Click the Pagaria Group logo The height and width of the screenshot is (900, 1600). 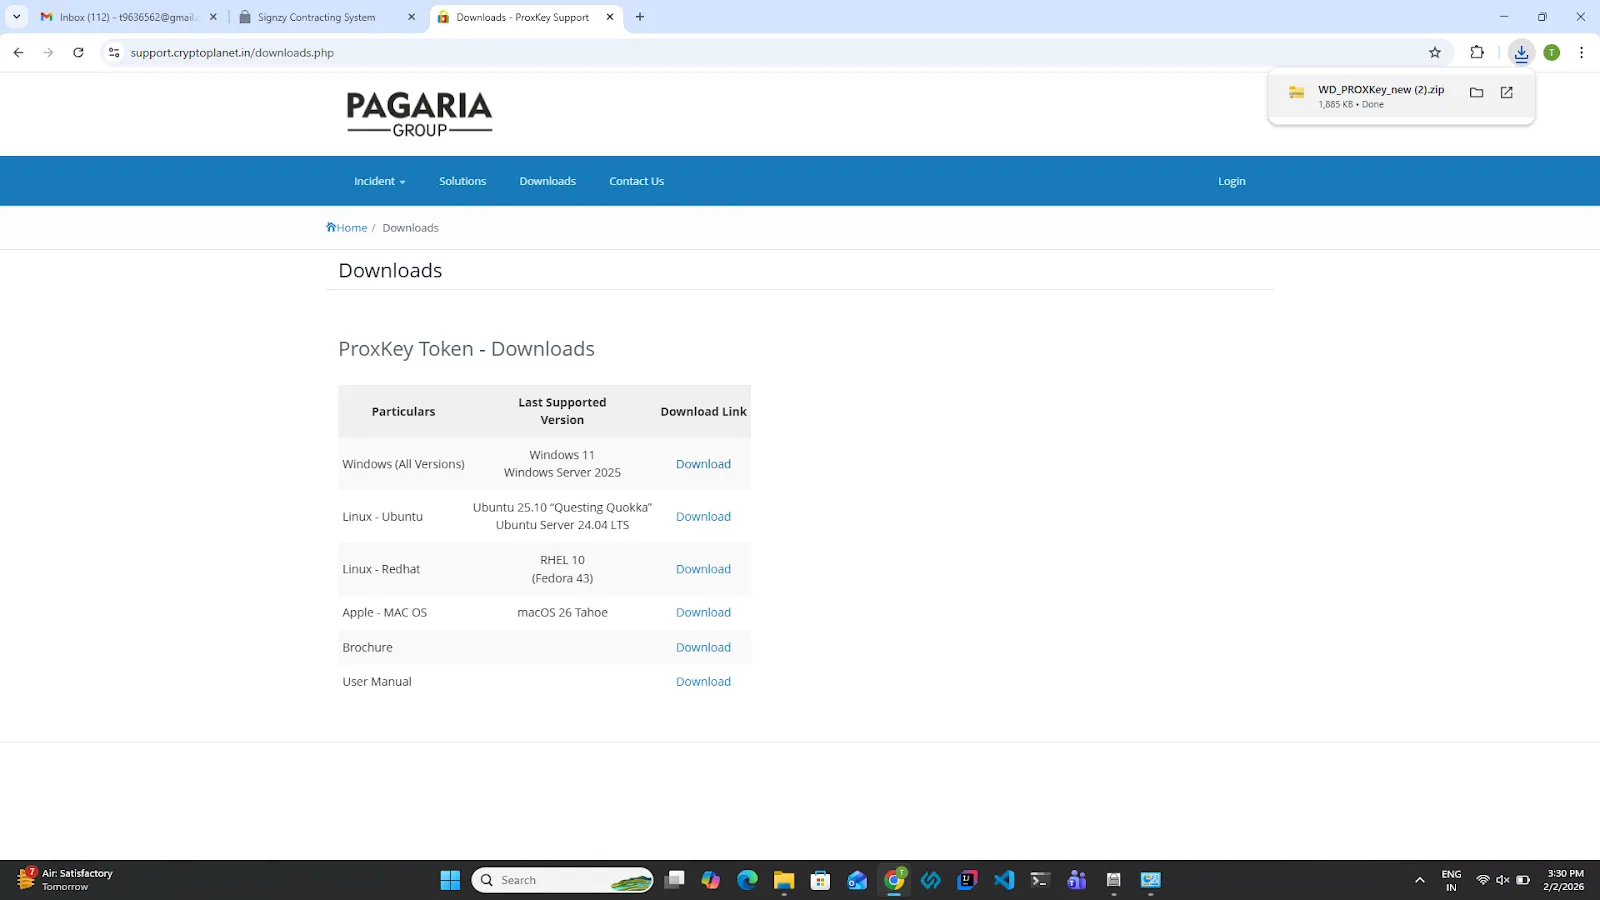419,114
